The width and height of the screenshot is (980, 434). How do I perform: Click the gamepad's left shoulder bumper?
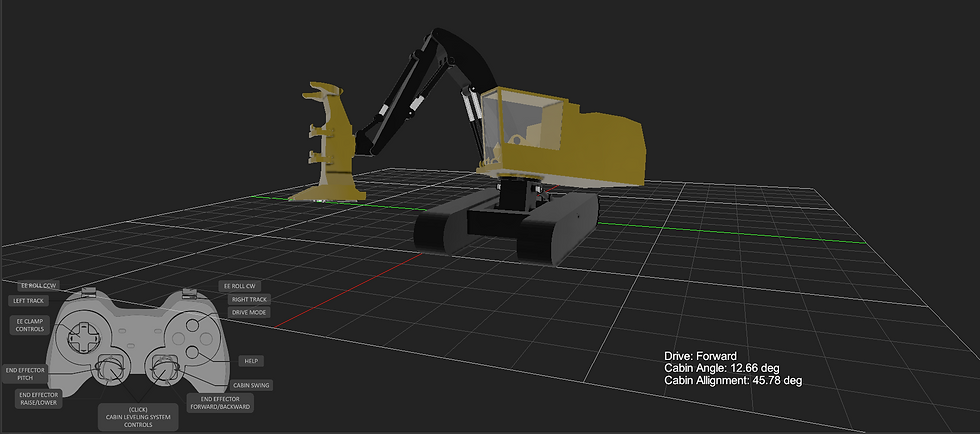(x=89, y=293)
